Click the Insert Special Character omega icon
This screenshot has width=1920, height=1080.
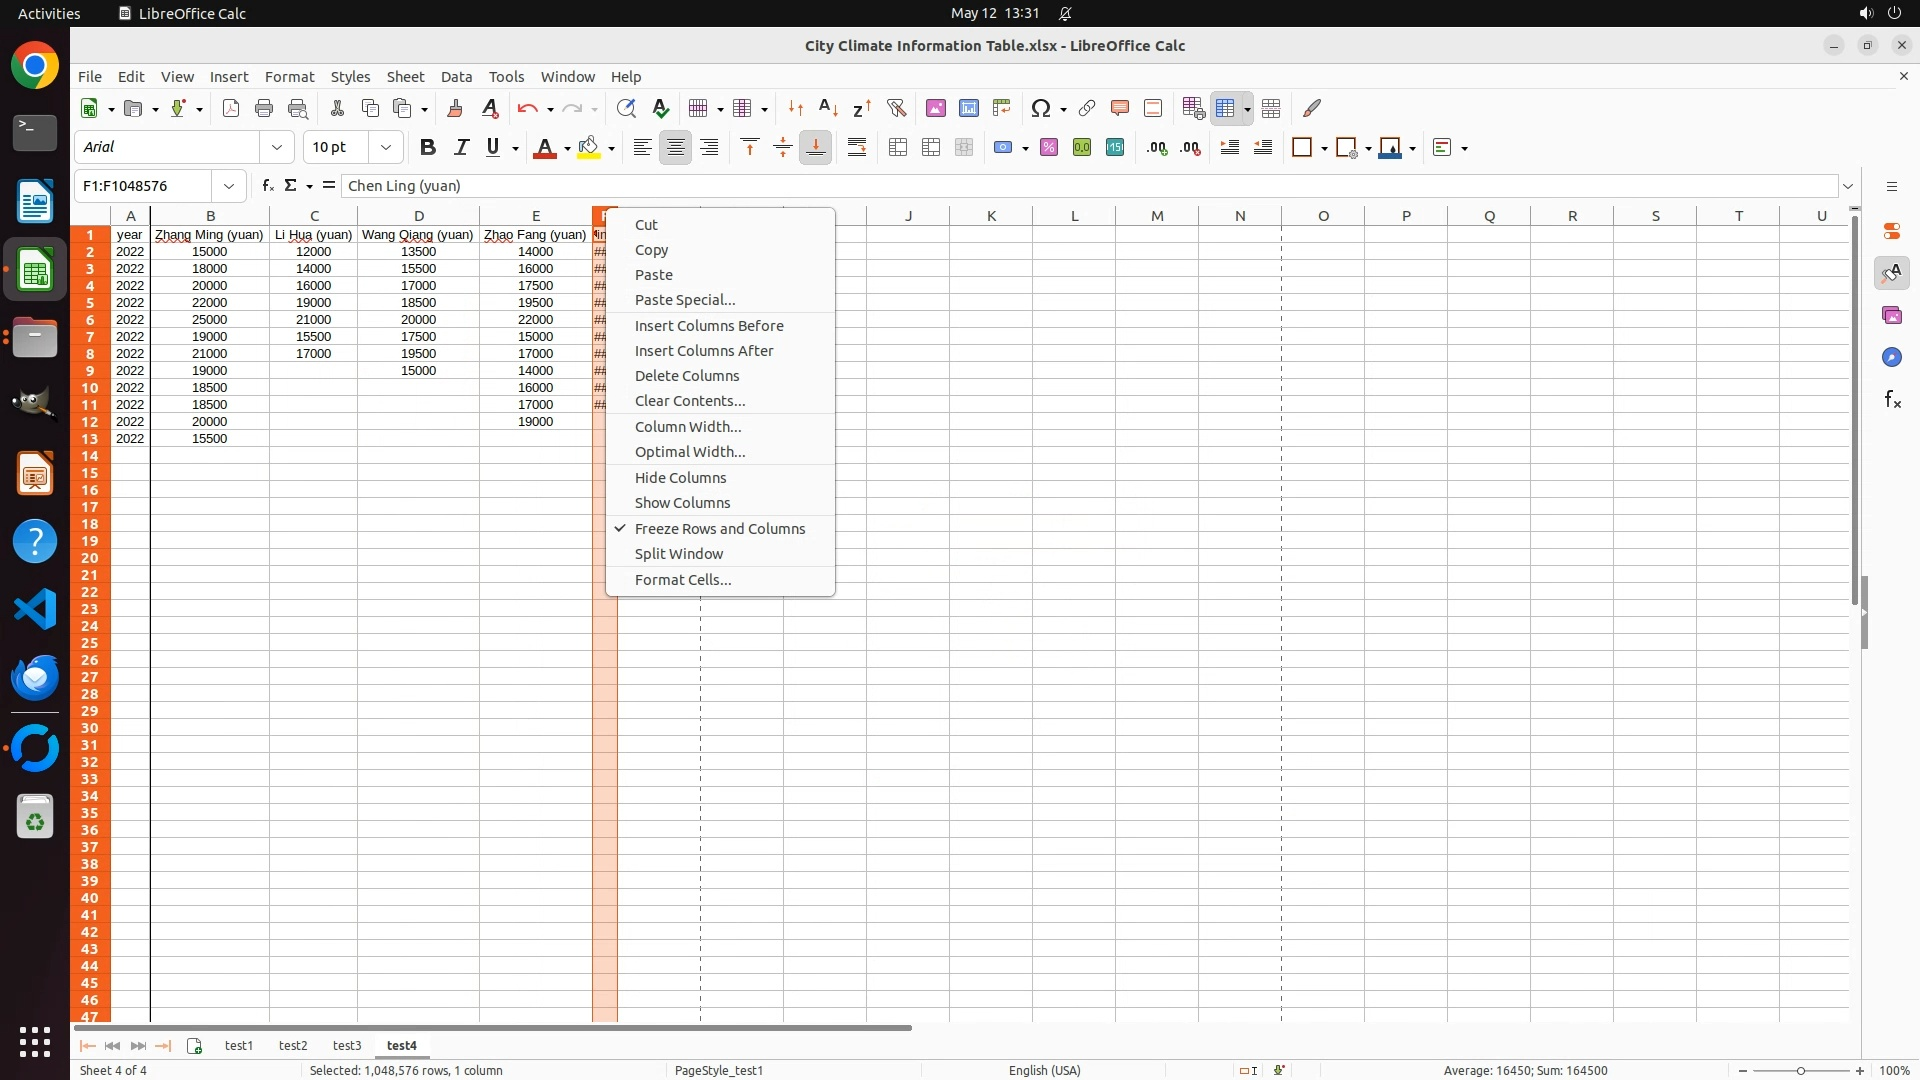[1041, 108]
